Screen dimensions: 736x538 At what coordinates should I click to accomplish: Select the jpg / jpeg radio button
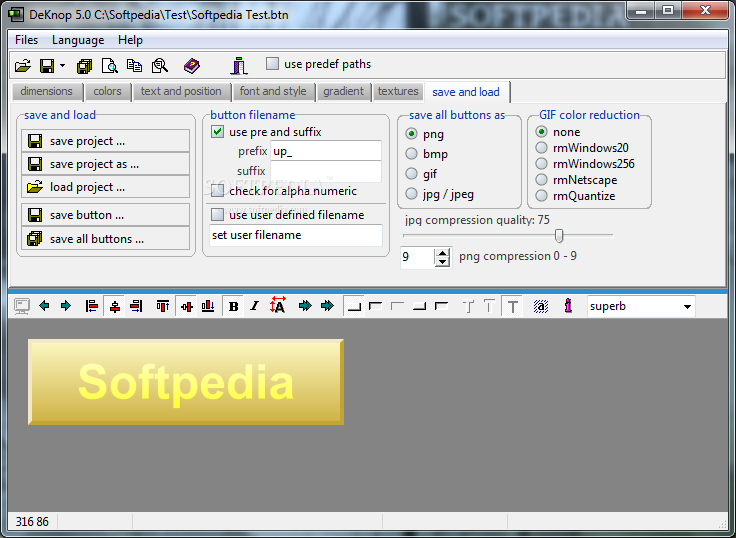[x=412, y=194]
